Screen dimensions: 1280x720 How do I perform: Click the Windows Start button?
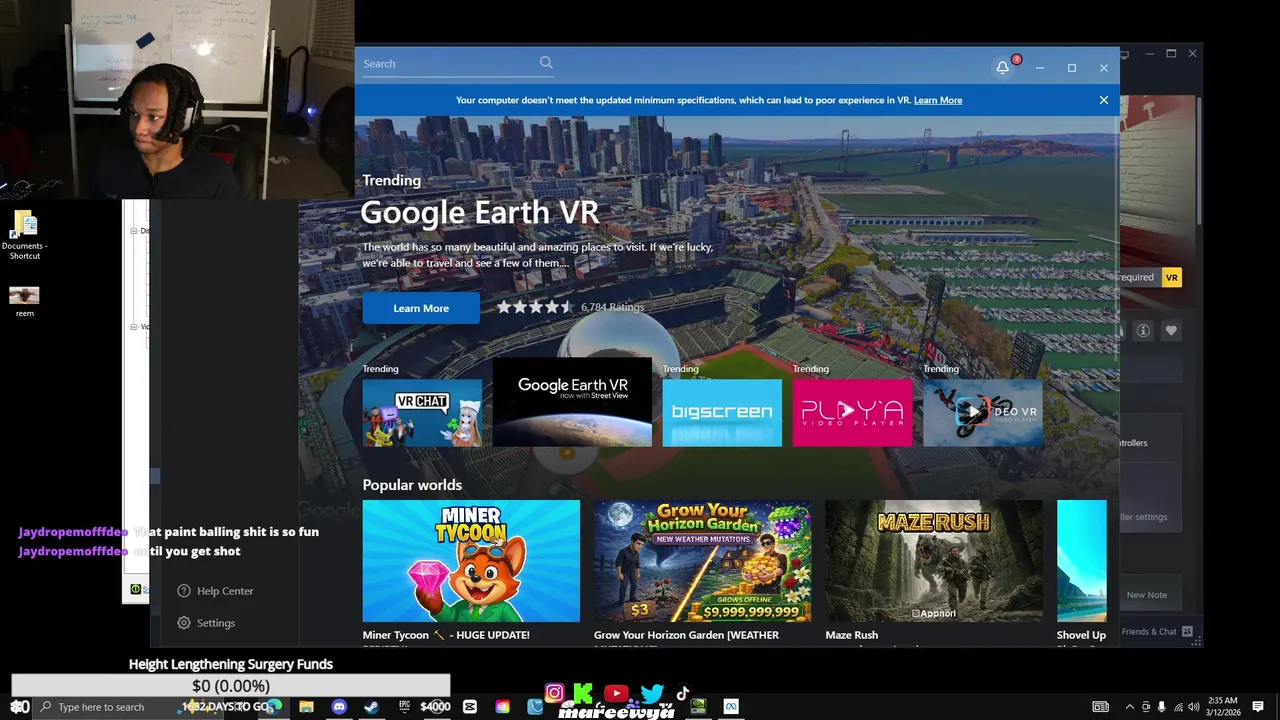coord(18,707)
